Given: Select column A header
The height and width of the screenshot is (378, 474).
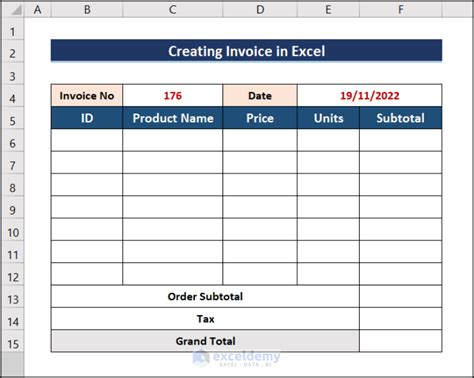Looking at the screenshot, I should tap(38, 9).
